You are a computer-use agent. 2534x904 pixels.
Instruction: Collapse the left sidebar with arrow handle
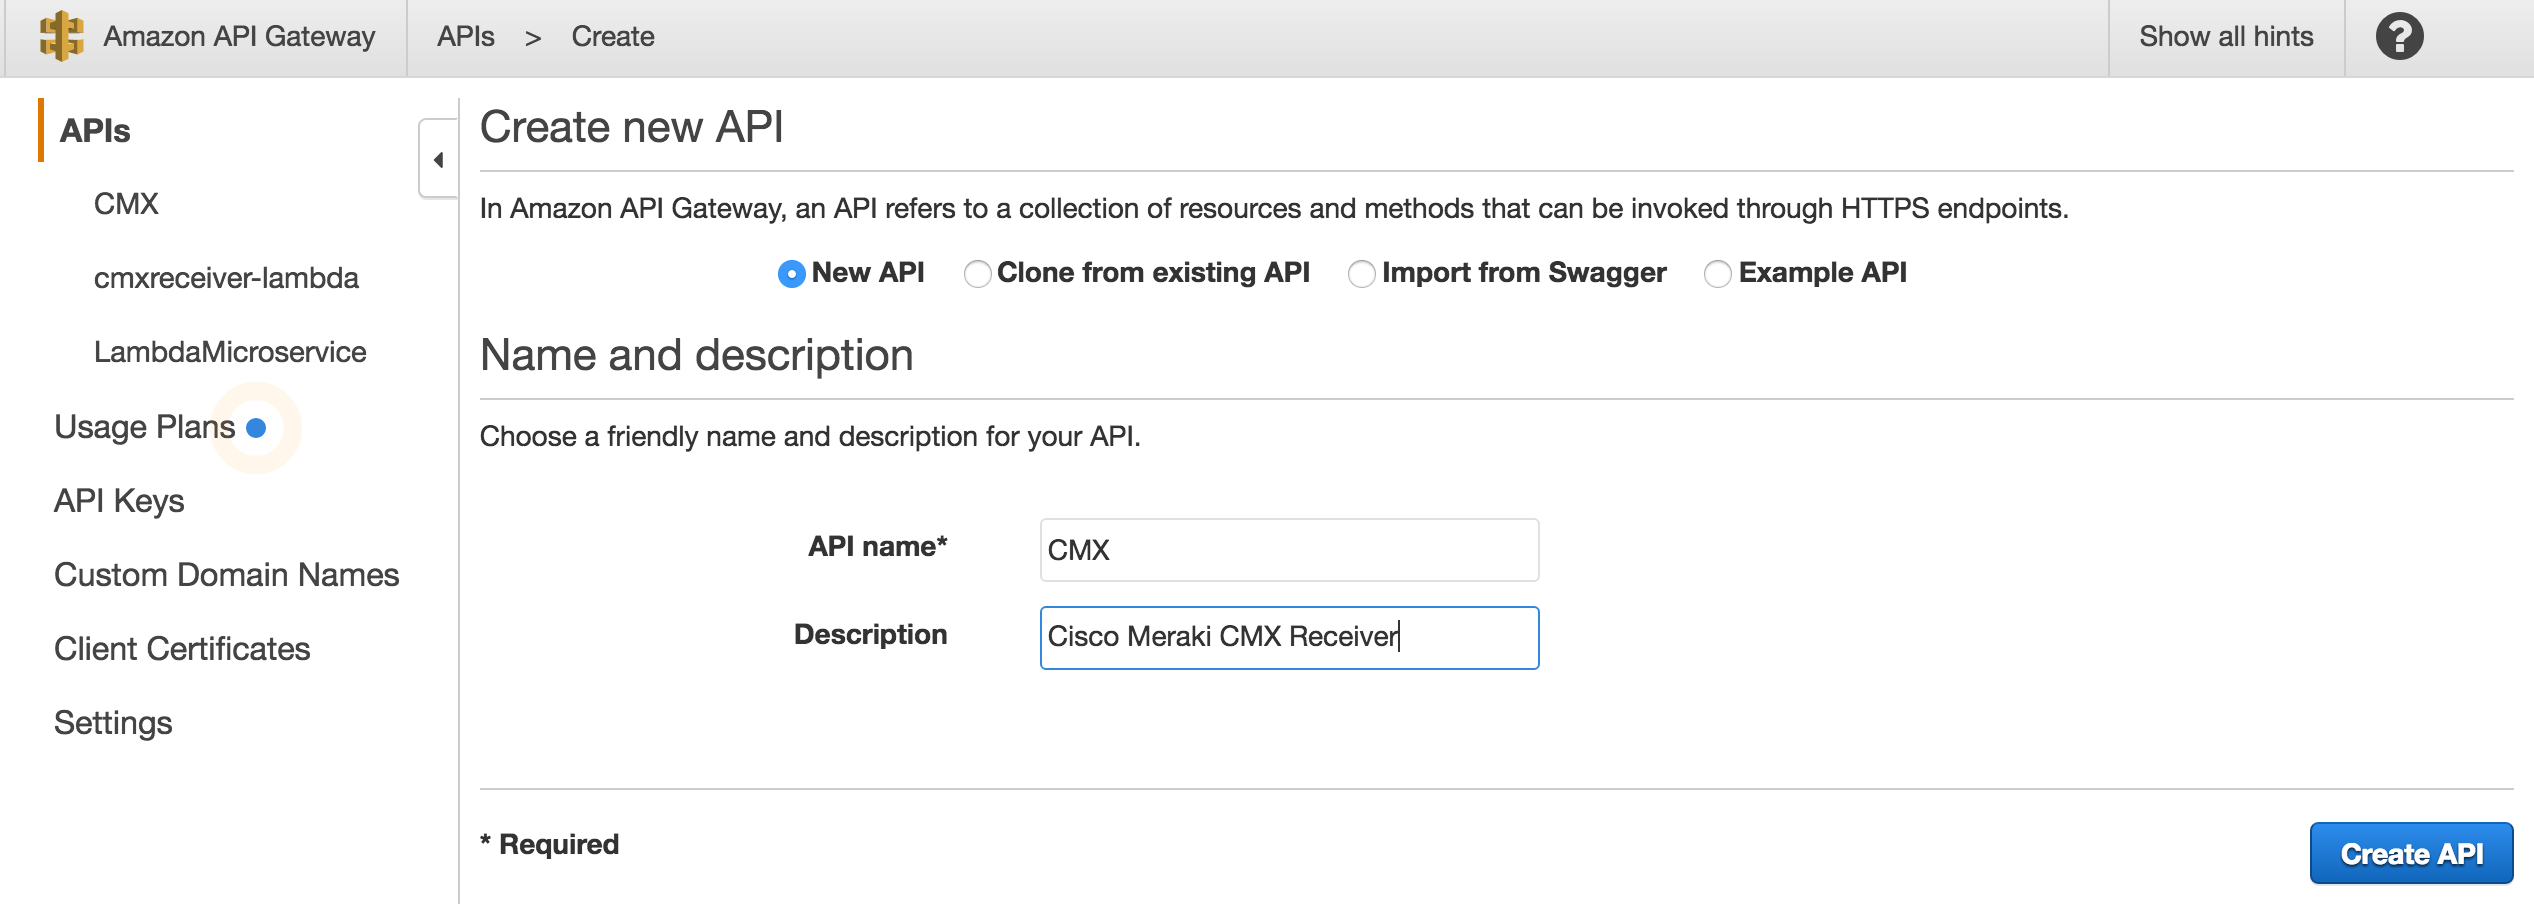[x=438, y=159]
